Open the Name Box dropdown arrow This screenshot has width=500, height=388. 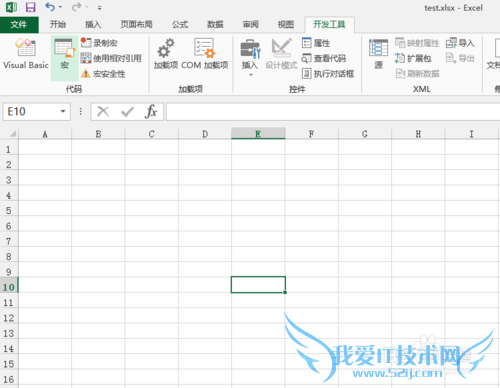click(x=63, y=111)
